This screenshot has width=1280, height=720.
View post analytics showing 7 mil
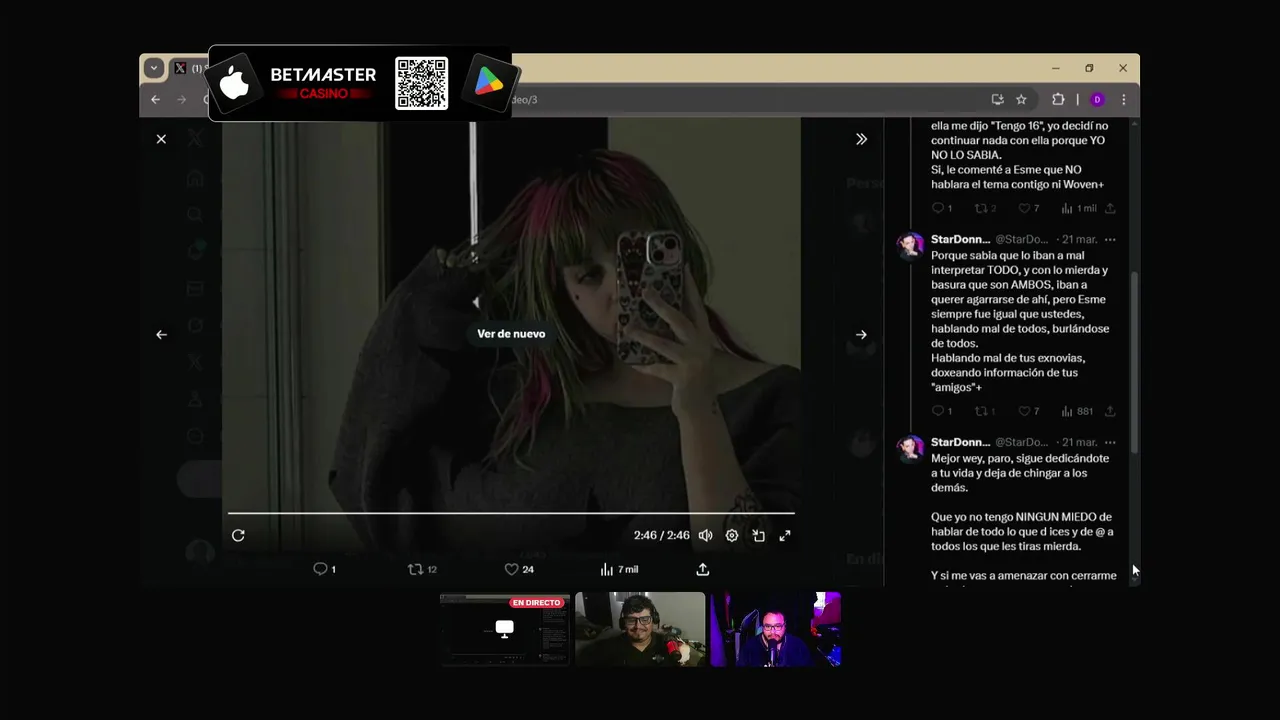[619, 569]
